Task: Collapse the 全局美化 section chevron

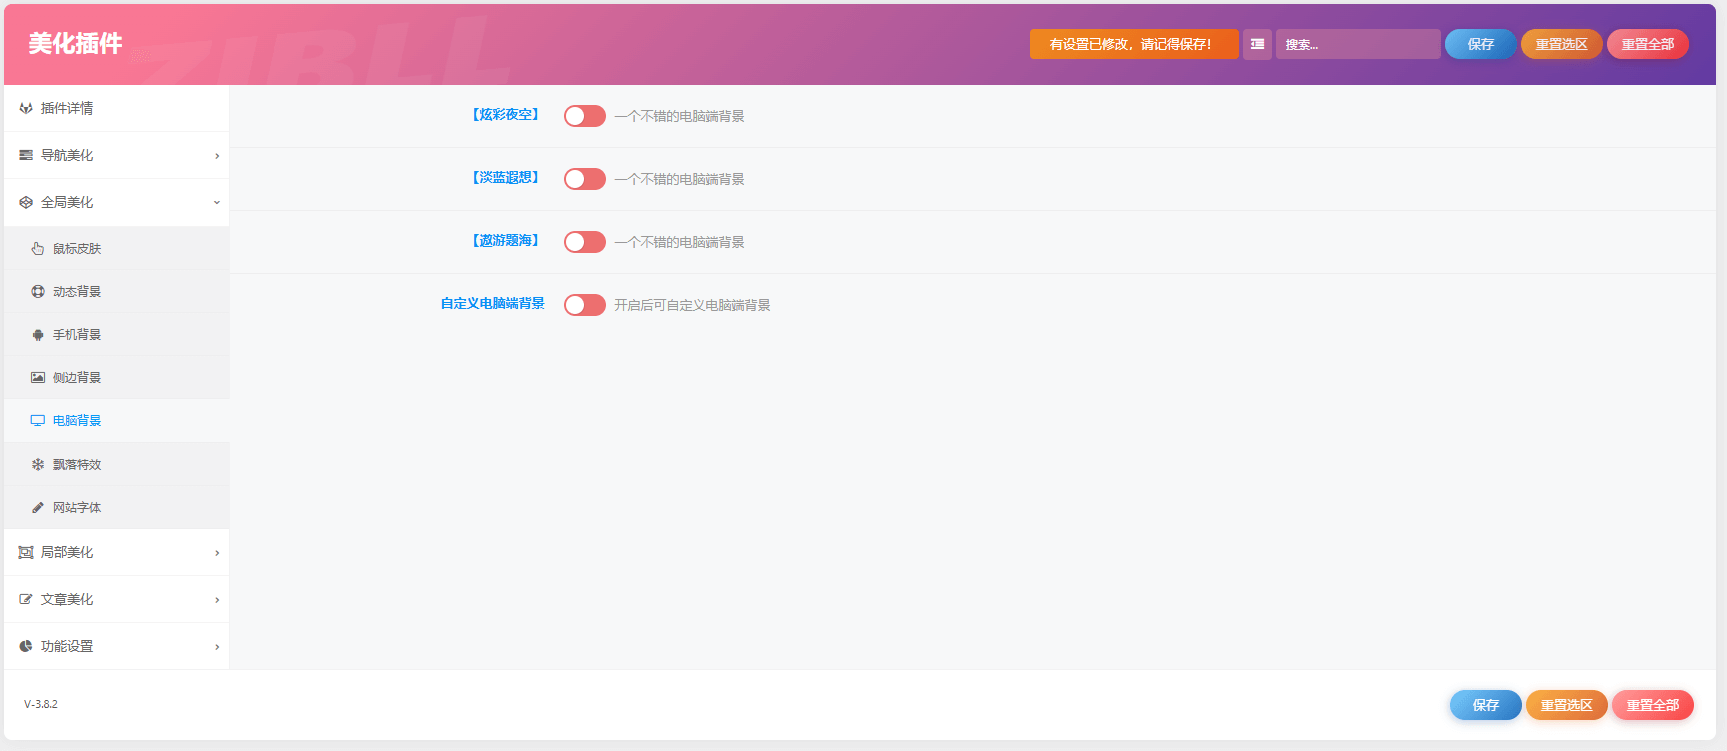Action: (x=217, y=203)
